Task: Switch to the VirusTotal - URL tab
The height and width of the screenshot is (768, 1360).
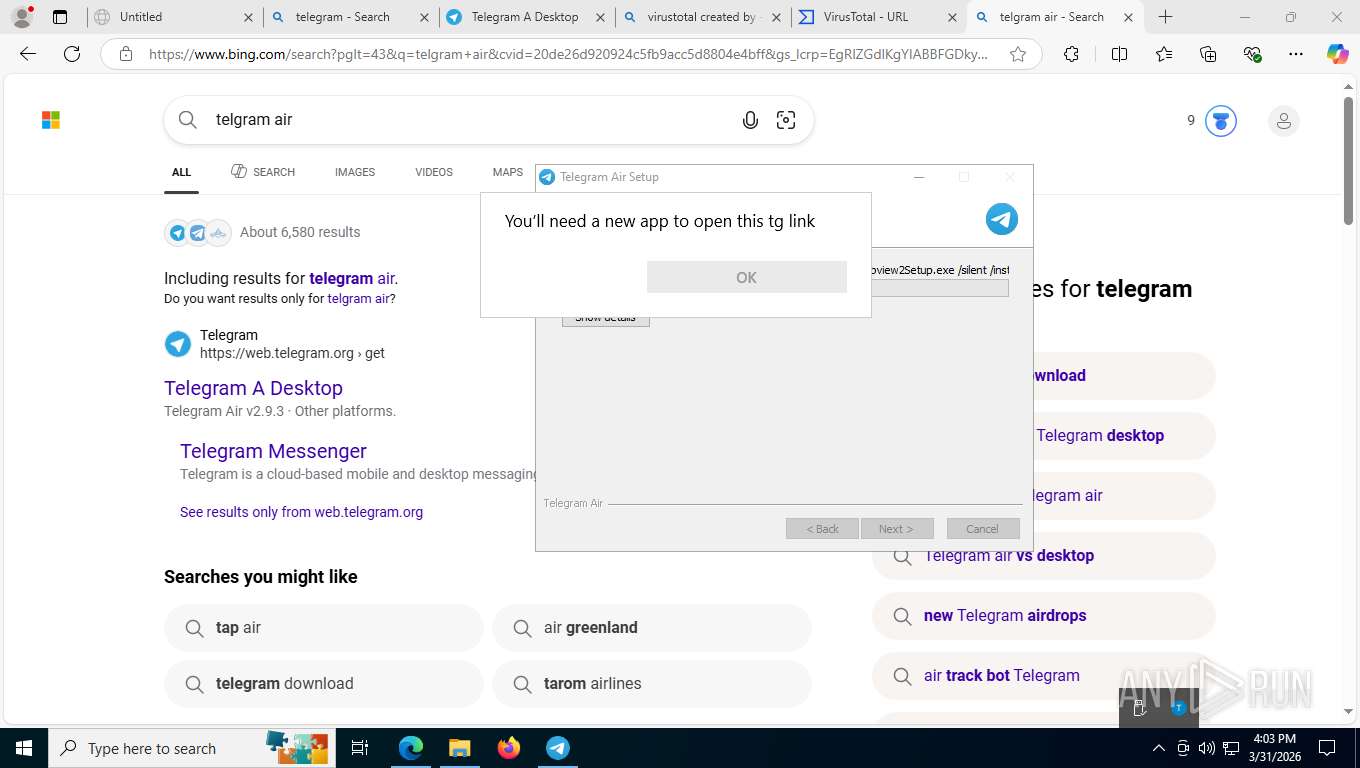Action: click(879, 17)
